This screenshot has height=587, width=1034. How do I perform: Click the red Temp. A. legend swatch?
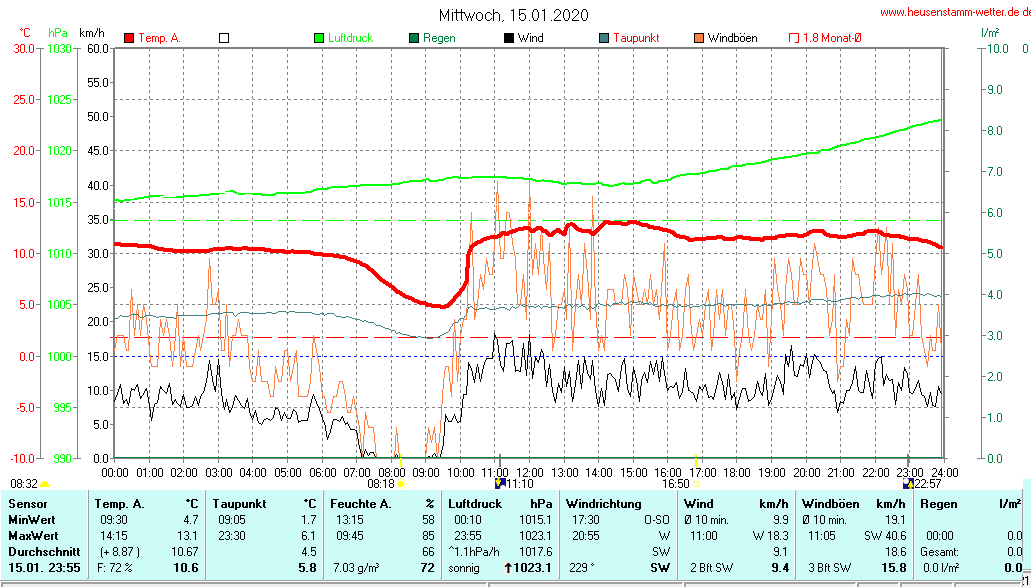129,38
